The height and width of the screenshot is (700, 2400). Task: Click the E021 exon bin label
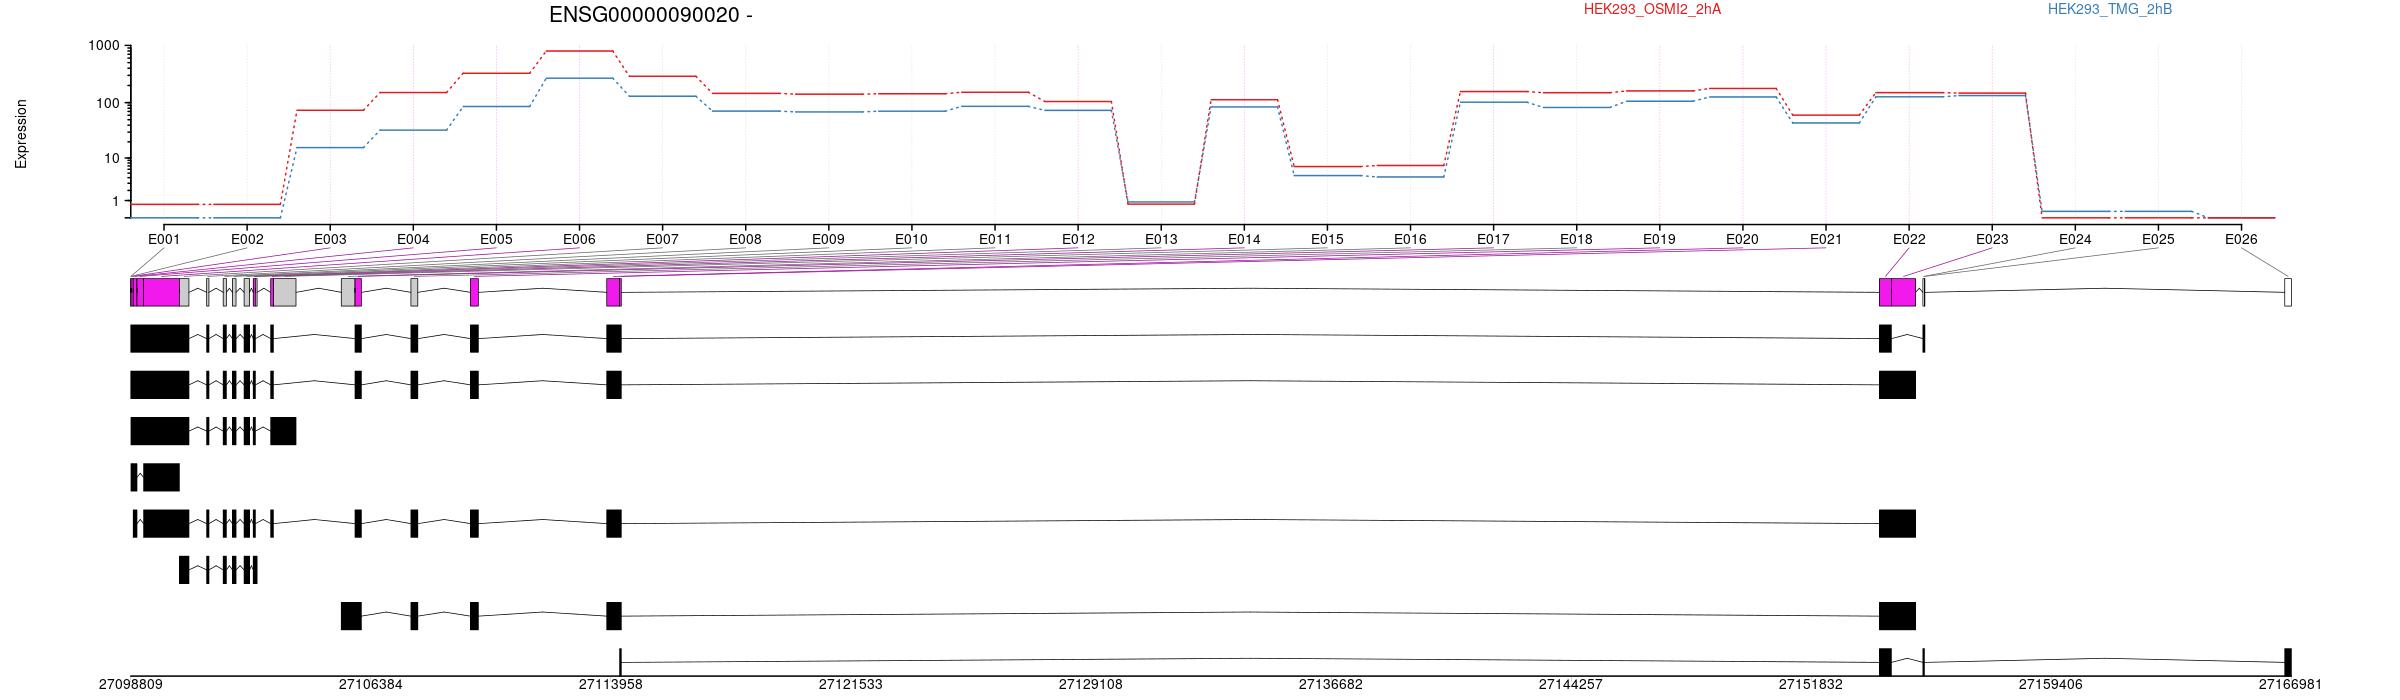(x=1826, y=239)
